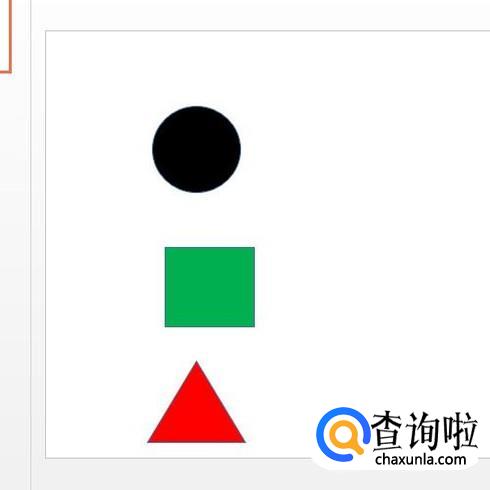The width and height of the screenshot is (490, 490).
Task: Open the chaxunla.com link
Action: pyautogui.click(x=420, y=460)
